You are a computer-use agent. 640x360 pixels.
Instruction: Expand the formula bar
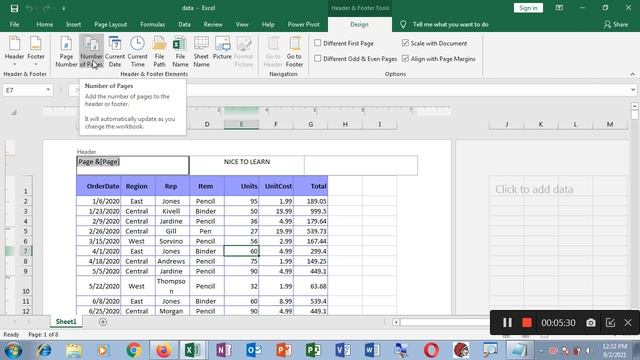[633, 90]
